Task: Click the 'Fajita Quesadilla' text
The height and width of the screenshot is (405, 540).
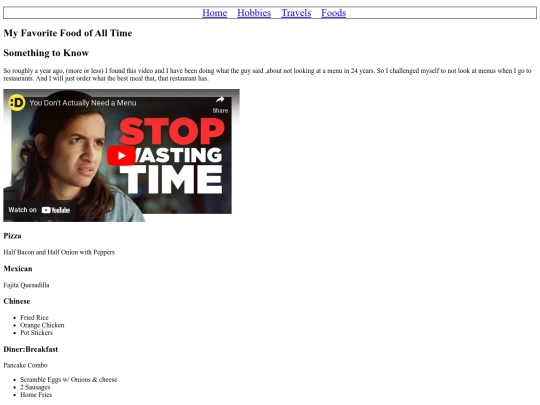Action: click(27, 285)
